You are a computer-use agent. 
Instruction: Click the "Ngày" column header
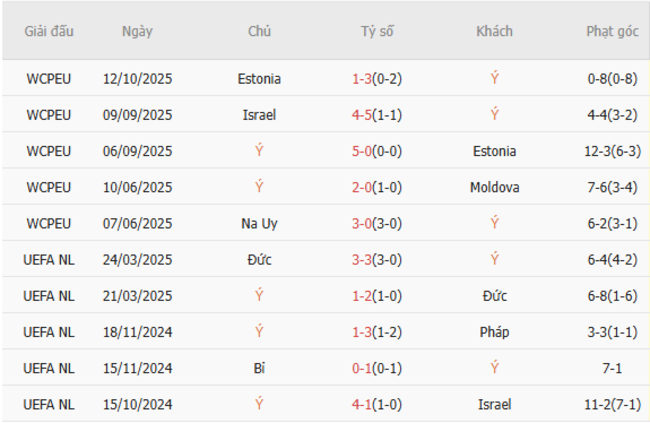click(x=137, y=31)
